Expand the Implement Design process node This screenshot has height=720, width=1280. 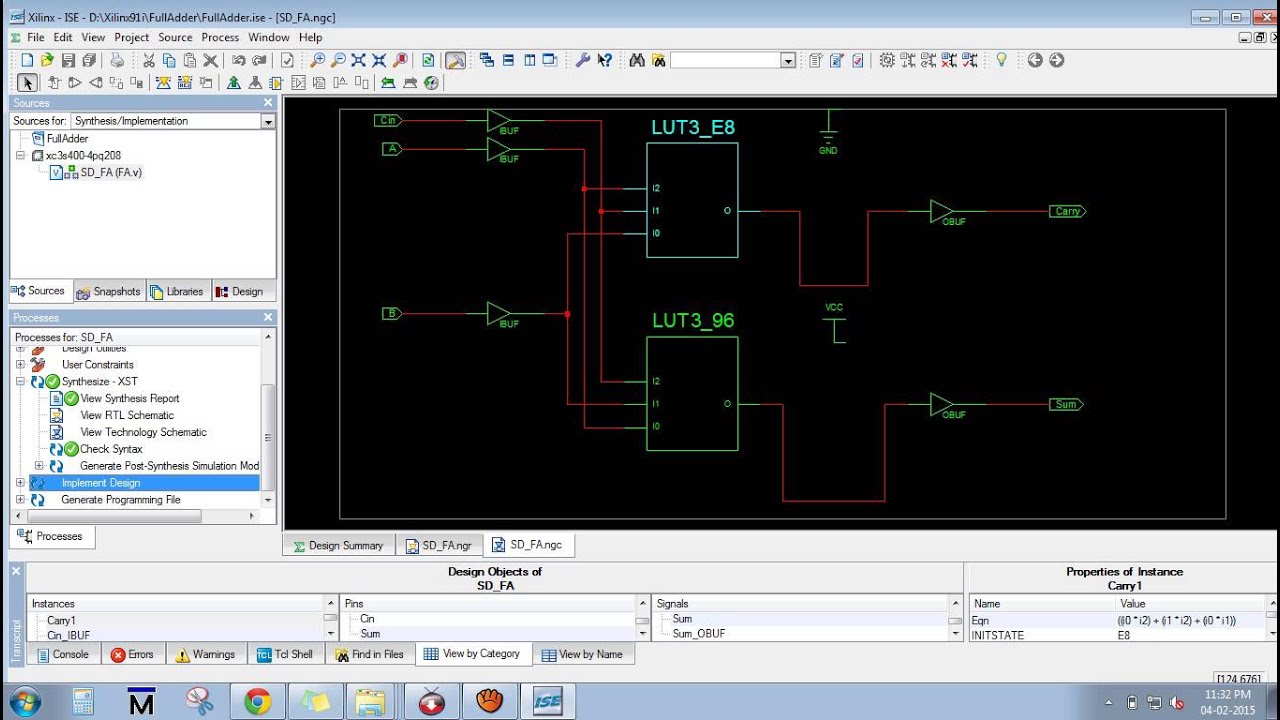tap(20, 482)
